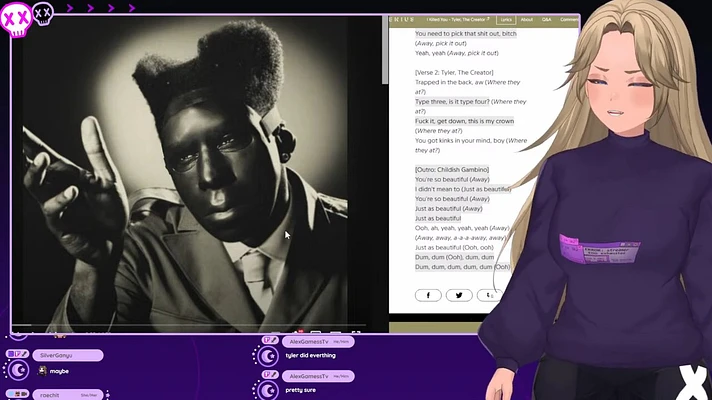Viewport: 712px width, 400px height.
Task: Click lyric 'You got kinks in your mind, boy'
Action: pyautogui.click(x=460, y=141)
